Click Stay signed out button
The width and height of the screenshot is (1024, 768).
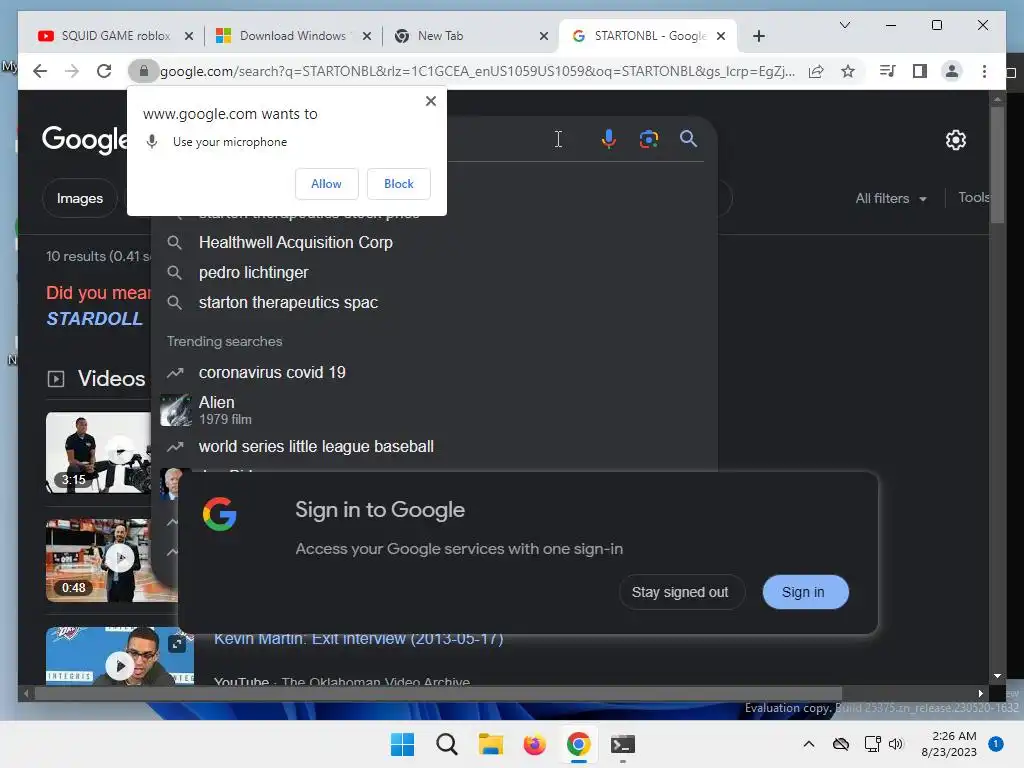click(680, 592)
